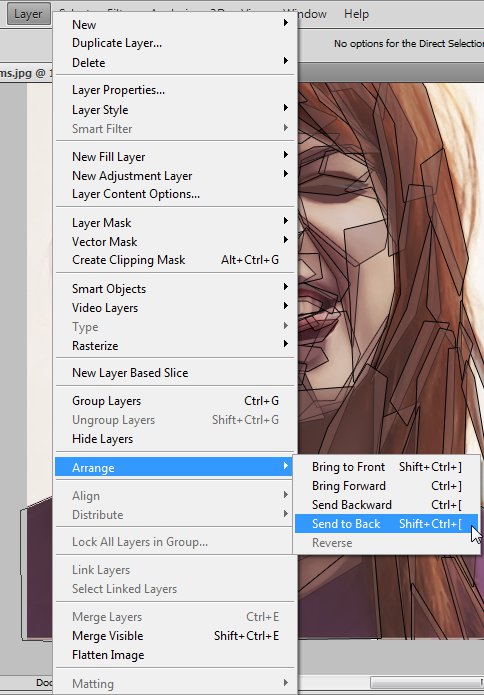Open the Delete submenu
The image size is (484, 695).
[175, 62]
